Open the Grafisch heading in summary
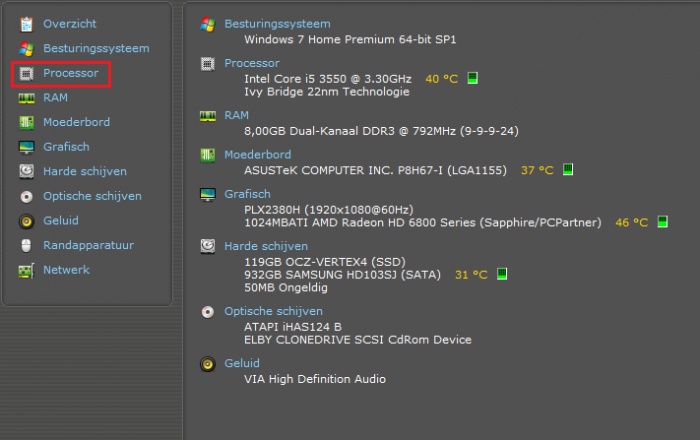Screen dimensions: 700x440 click(247, 194)
